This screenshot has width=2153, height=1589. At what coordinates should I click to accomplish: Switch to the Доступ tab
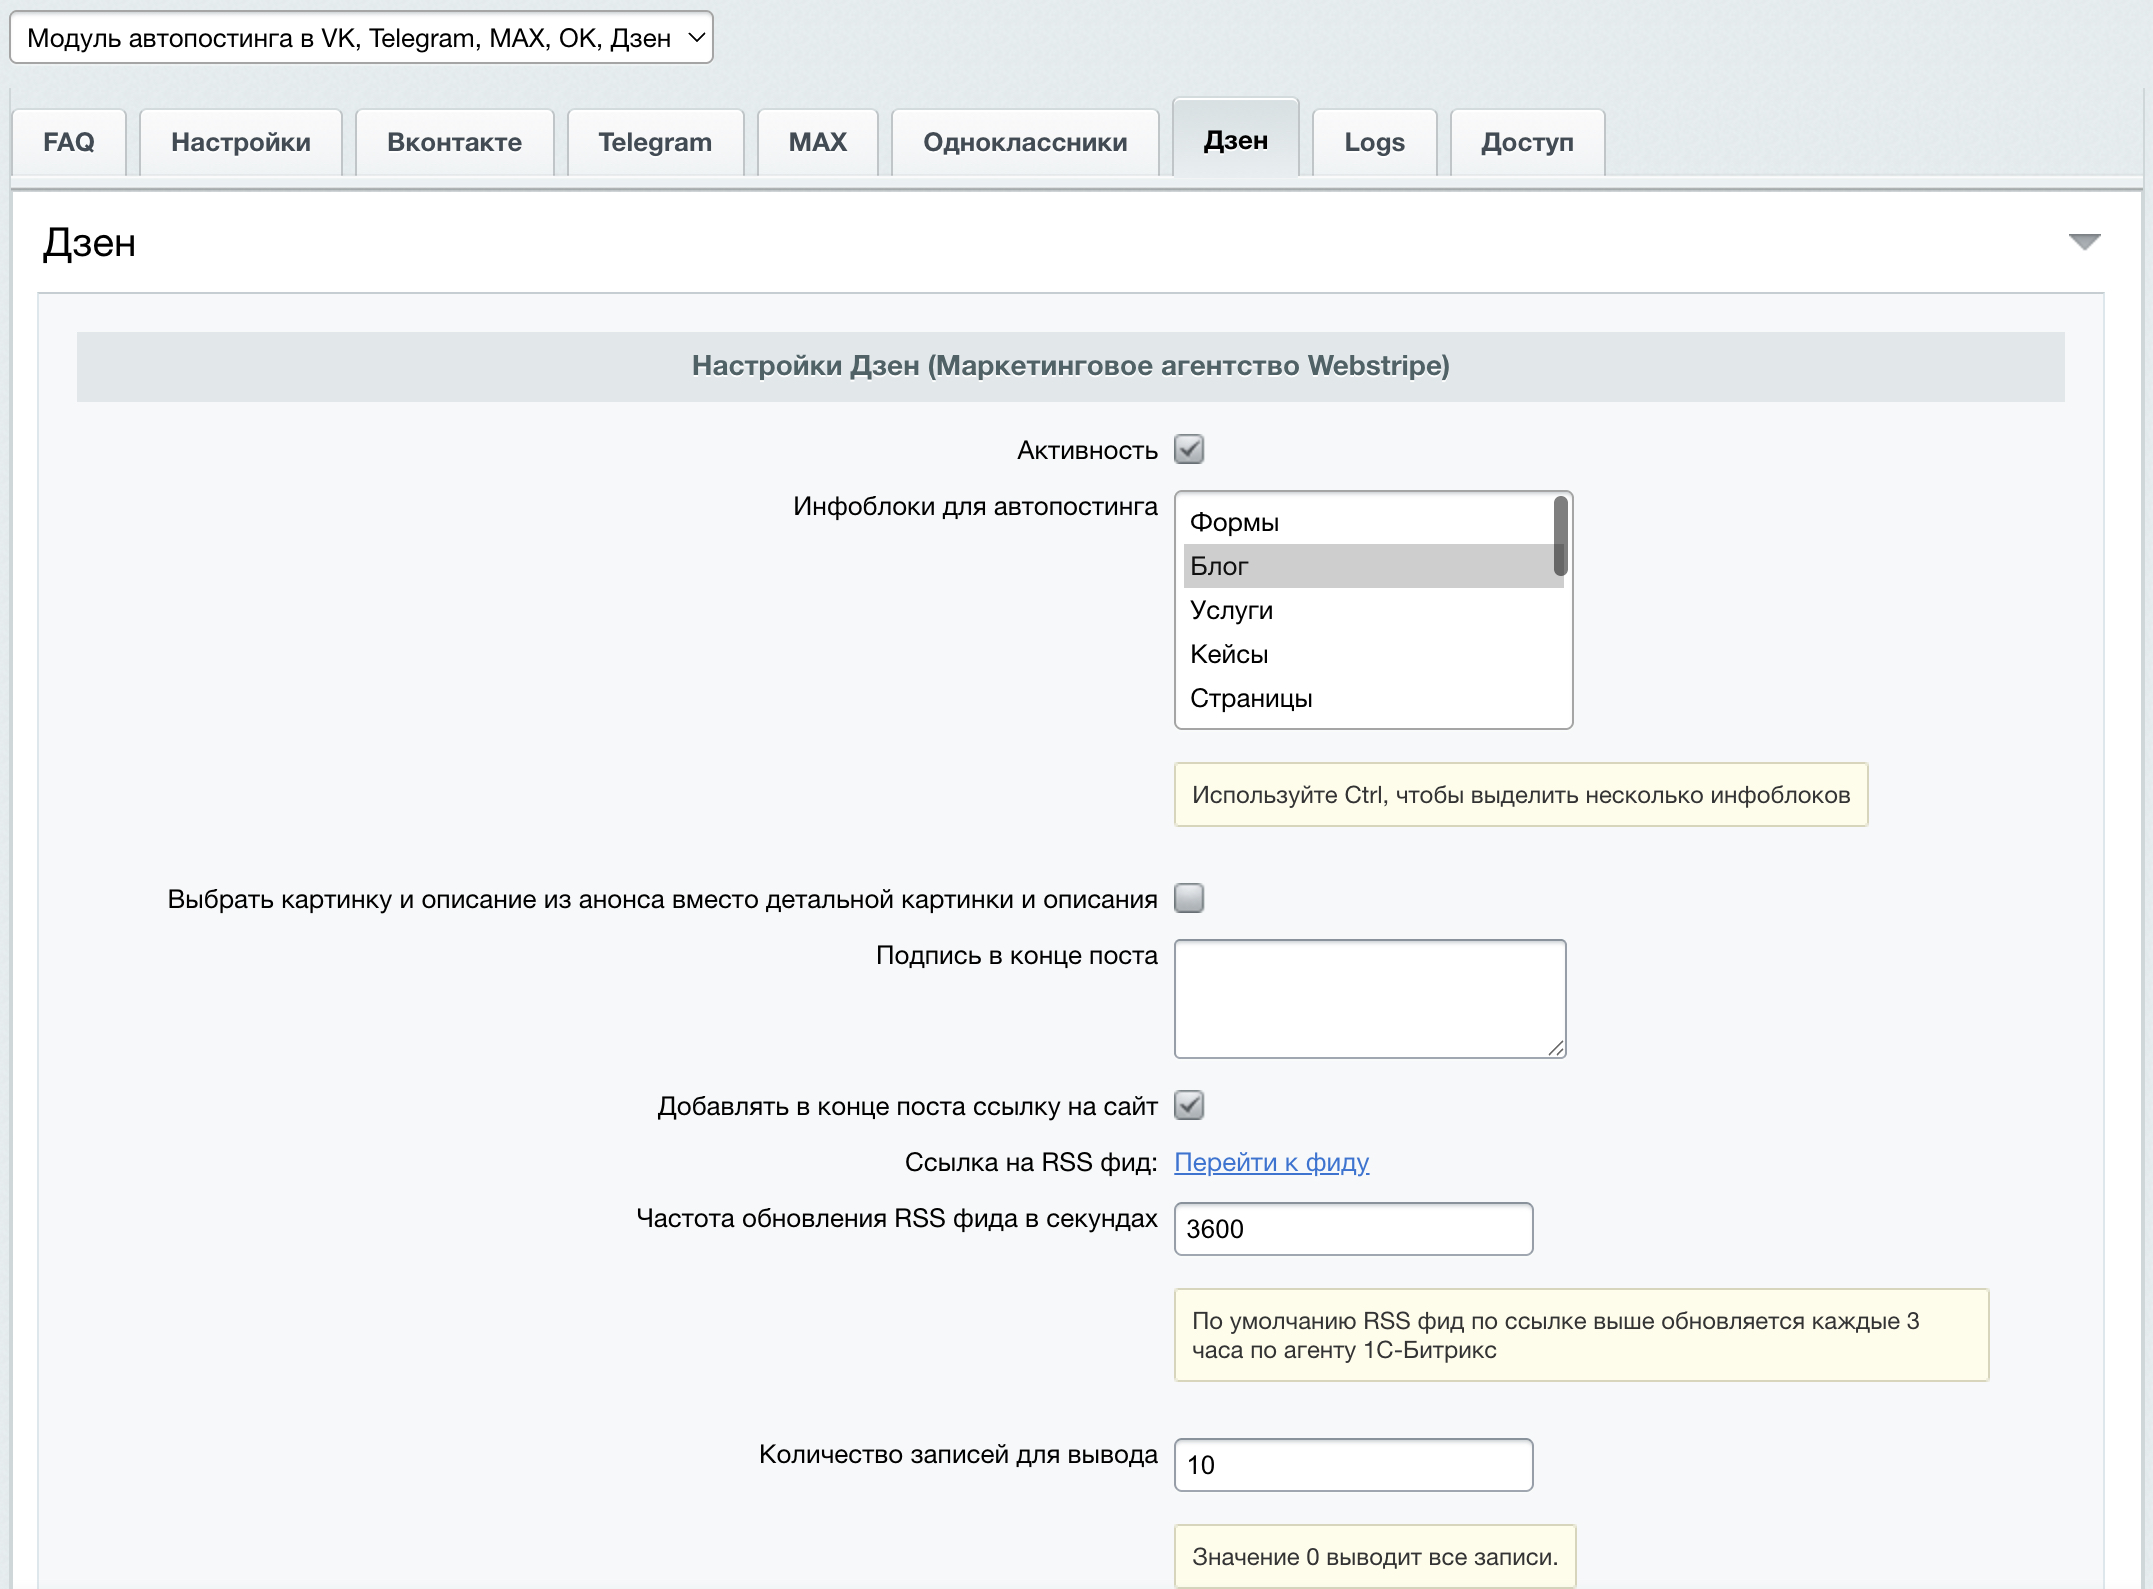[1528, 142]
